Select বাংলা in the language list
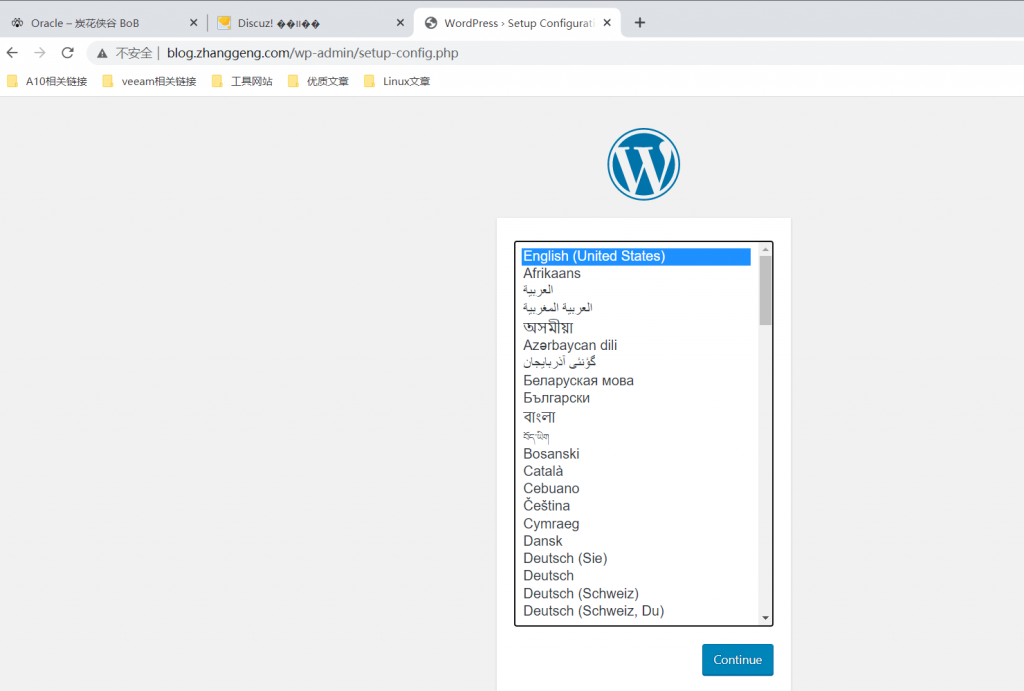This screenshot has width=1024, height=691. (x=636, y=417)
